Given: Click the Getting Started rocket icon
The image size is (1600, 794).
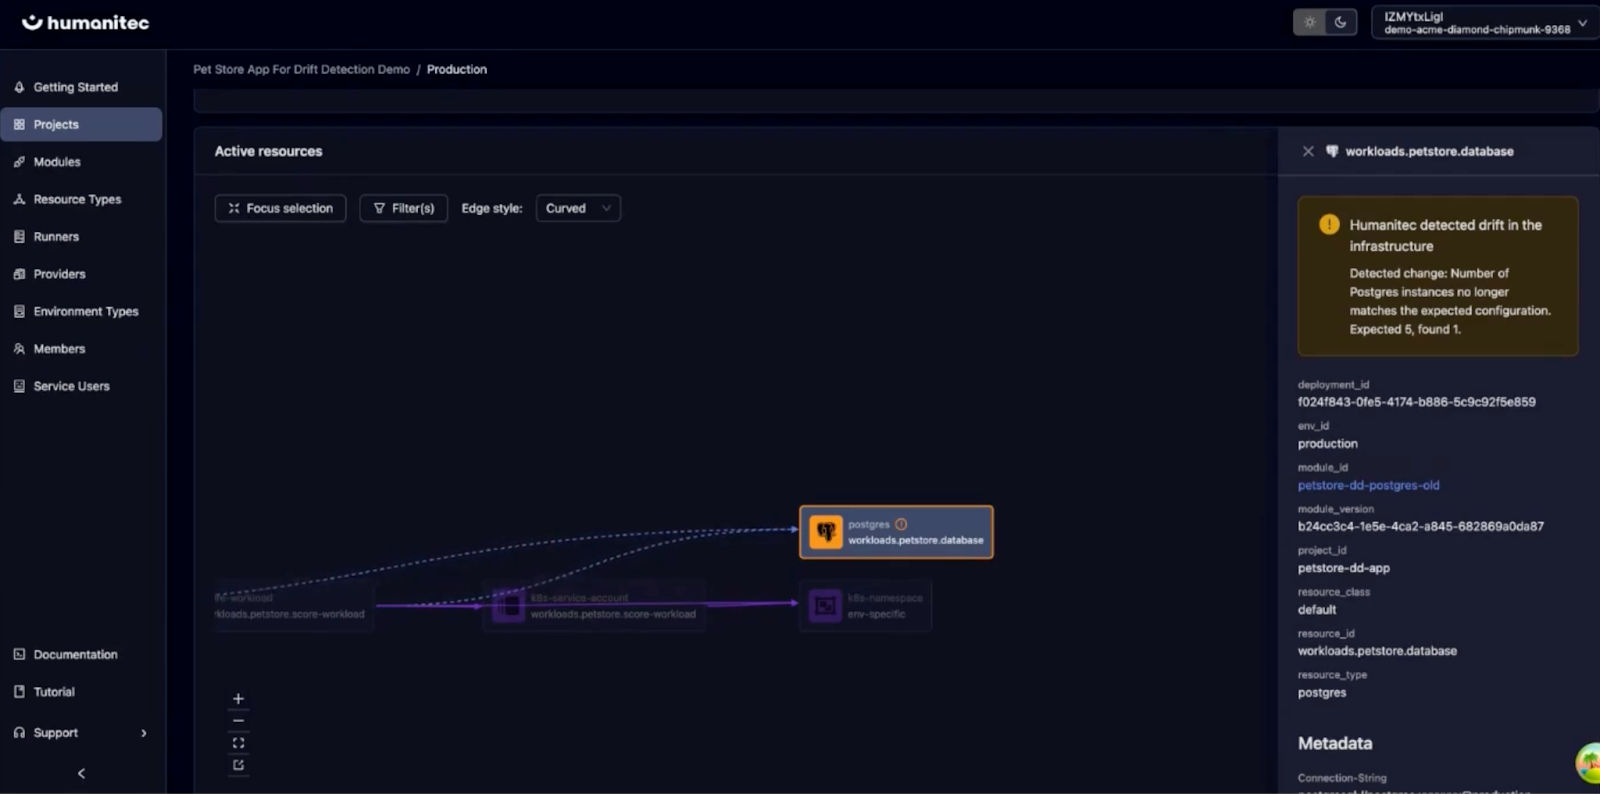Looking at the screenshot, I should 19,87.
